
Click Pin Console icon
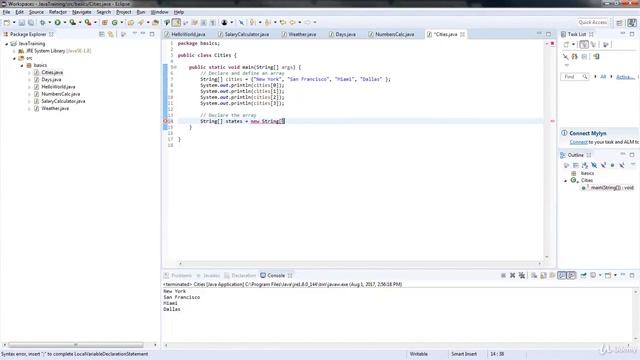point(583,276)
